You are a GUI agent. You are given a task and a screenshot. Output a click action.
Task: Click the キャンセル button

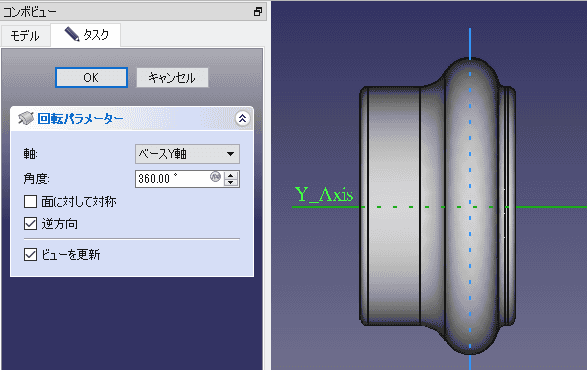tap(172, 78)
